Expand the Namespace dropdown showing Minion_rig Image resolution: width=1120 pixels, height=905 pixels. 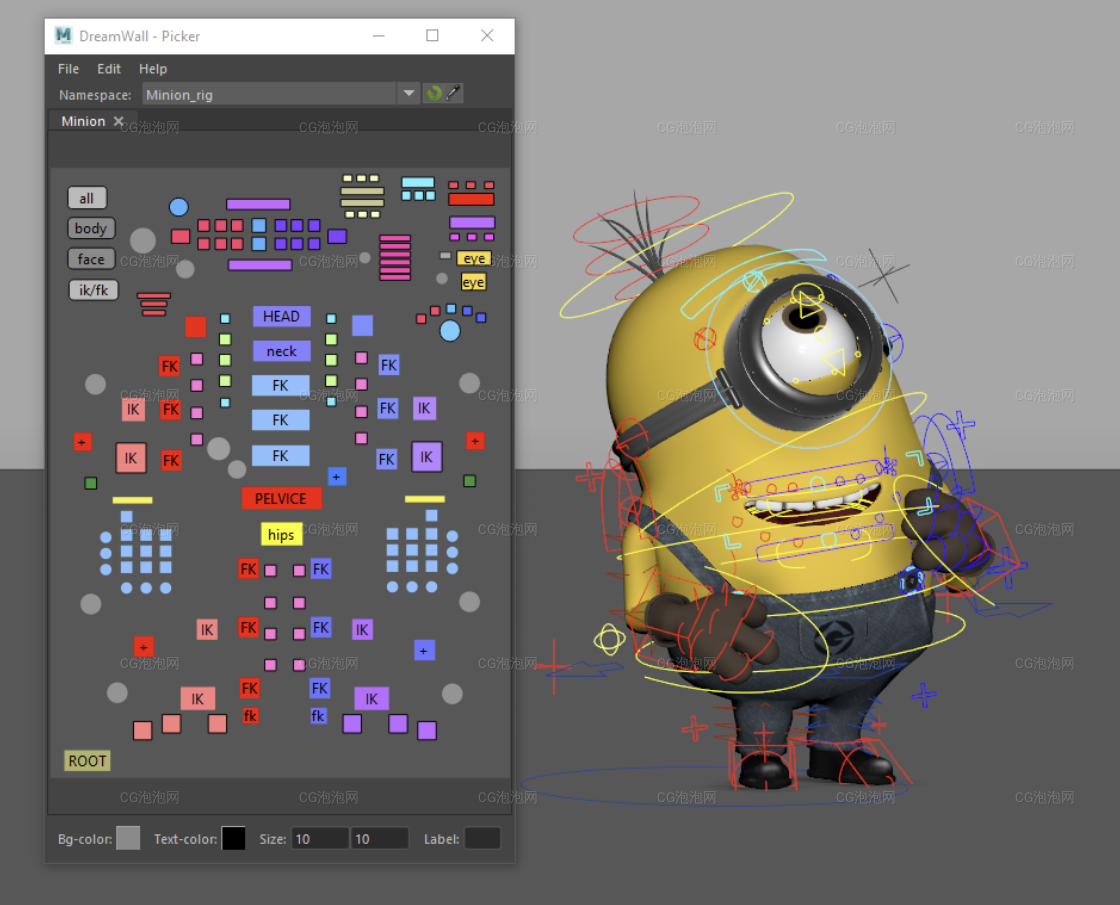tap(409, 94)
